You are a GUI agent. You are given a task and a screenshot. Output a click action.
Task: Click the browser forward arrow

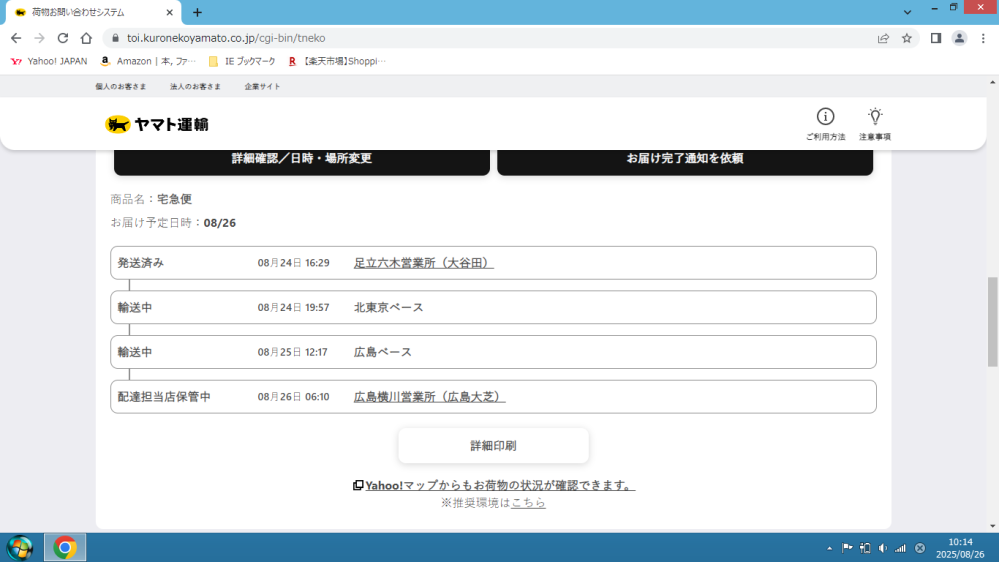coord(40,38)
